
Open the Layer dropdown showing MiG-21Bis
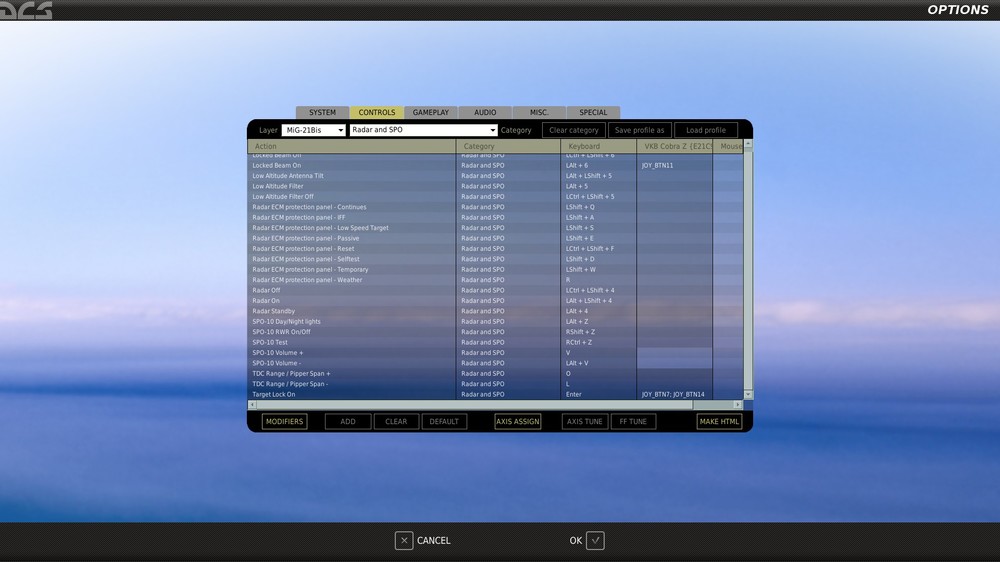tap(313, 130)
